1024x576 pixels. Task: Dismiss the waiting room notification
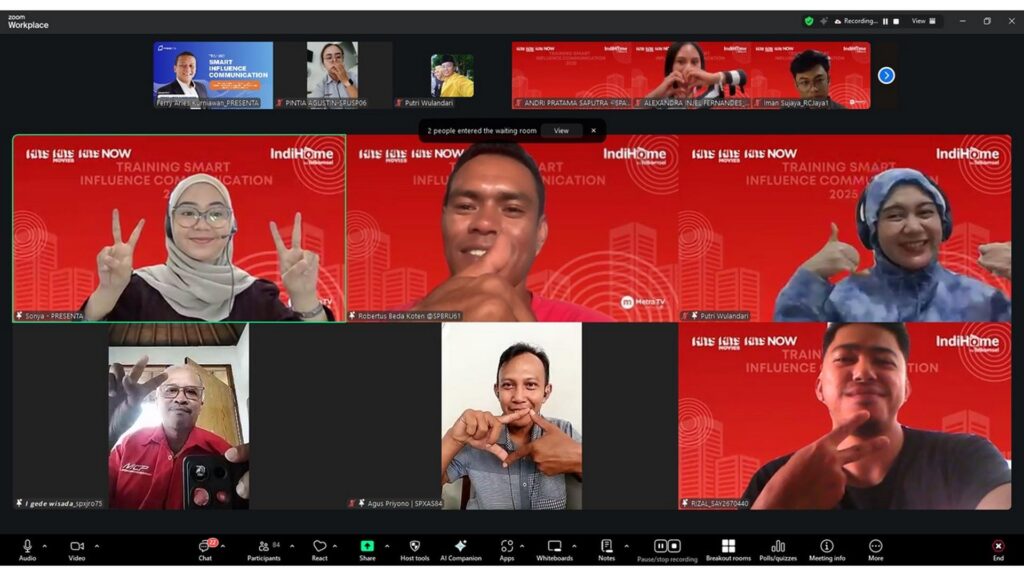click(x=594, y=131)
